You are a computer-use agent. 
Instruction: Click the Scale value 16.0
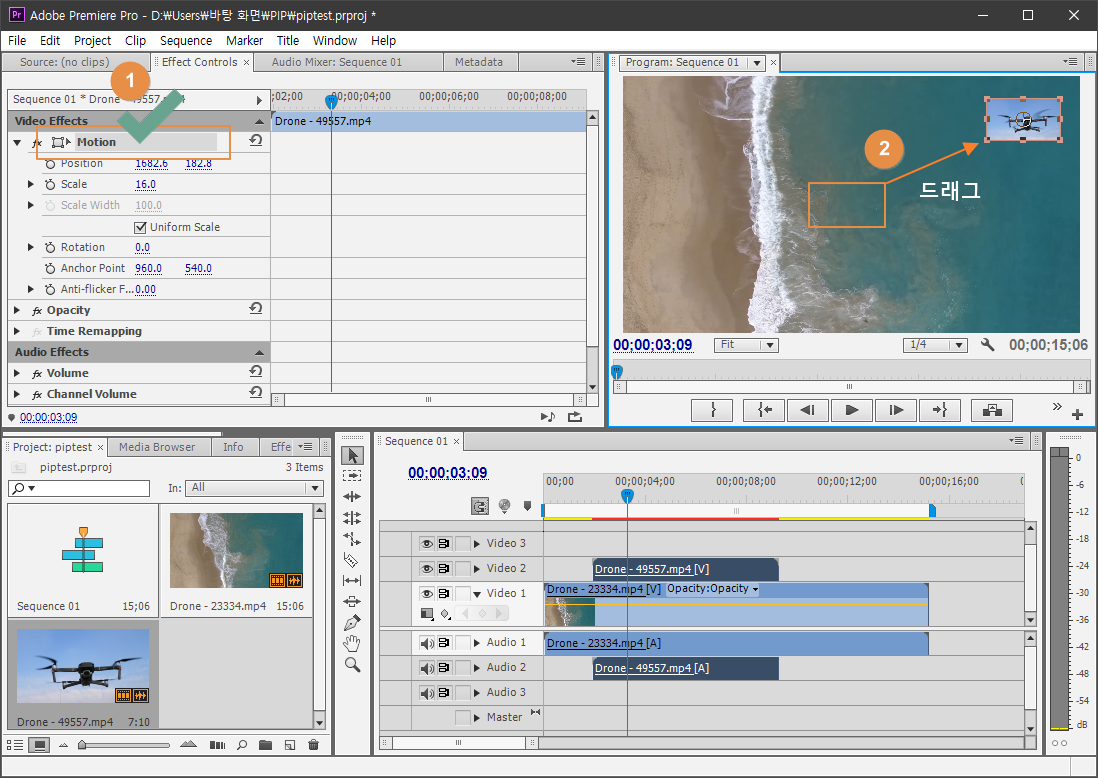[x=145, y=184]
